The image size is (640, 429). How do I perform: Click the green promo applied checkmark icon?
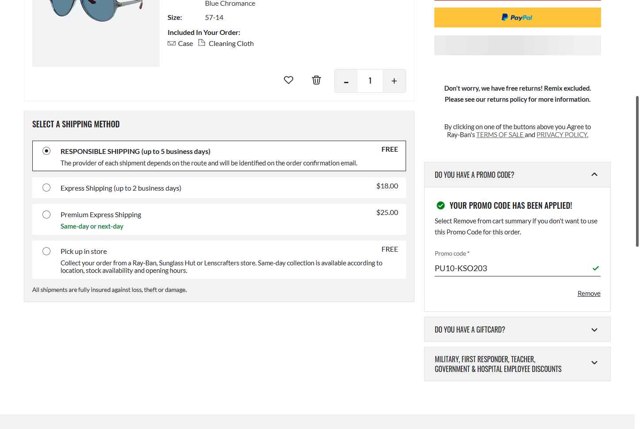440,205
